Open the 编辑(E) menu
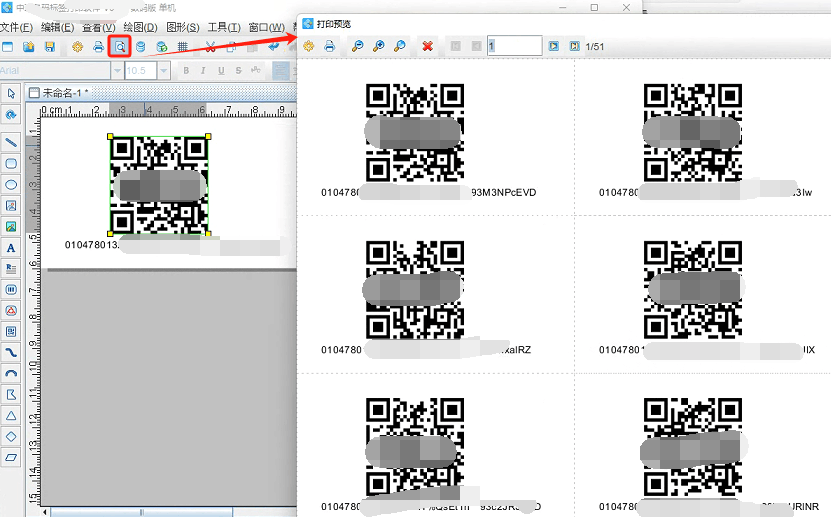Screen dimensions: 831x517 click(x=57, y=28)
